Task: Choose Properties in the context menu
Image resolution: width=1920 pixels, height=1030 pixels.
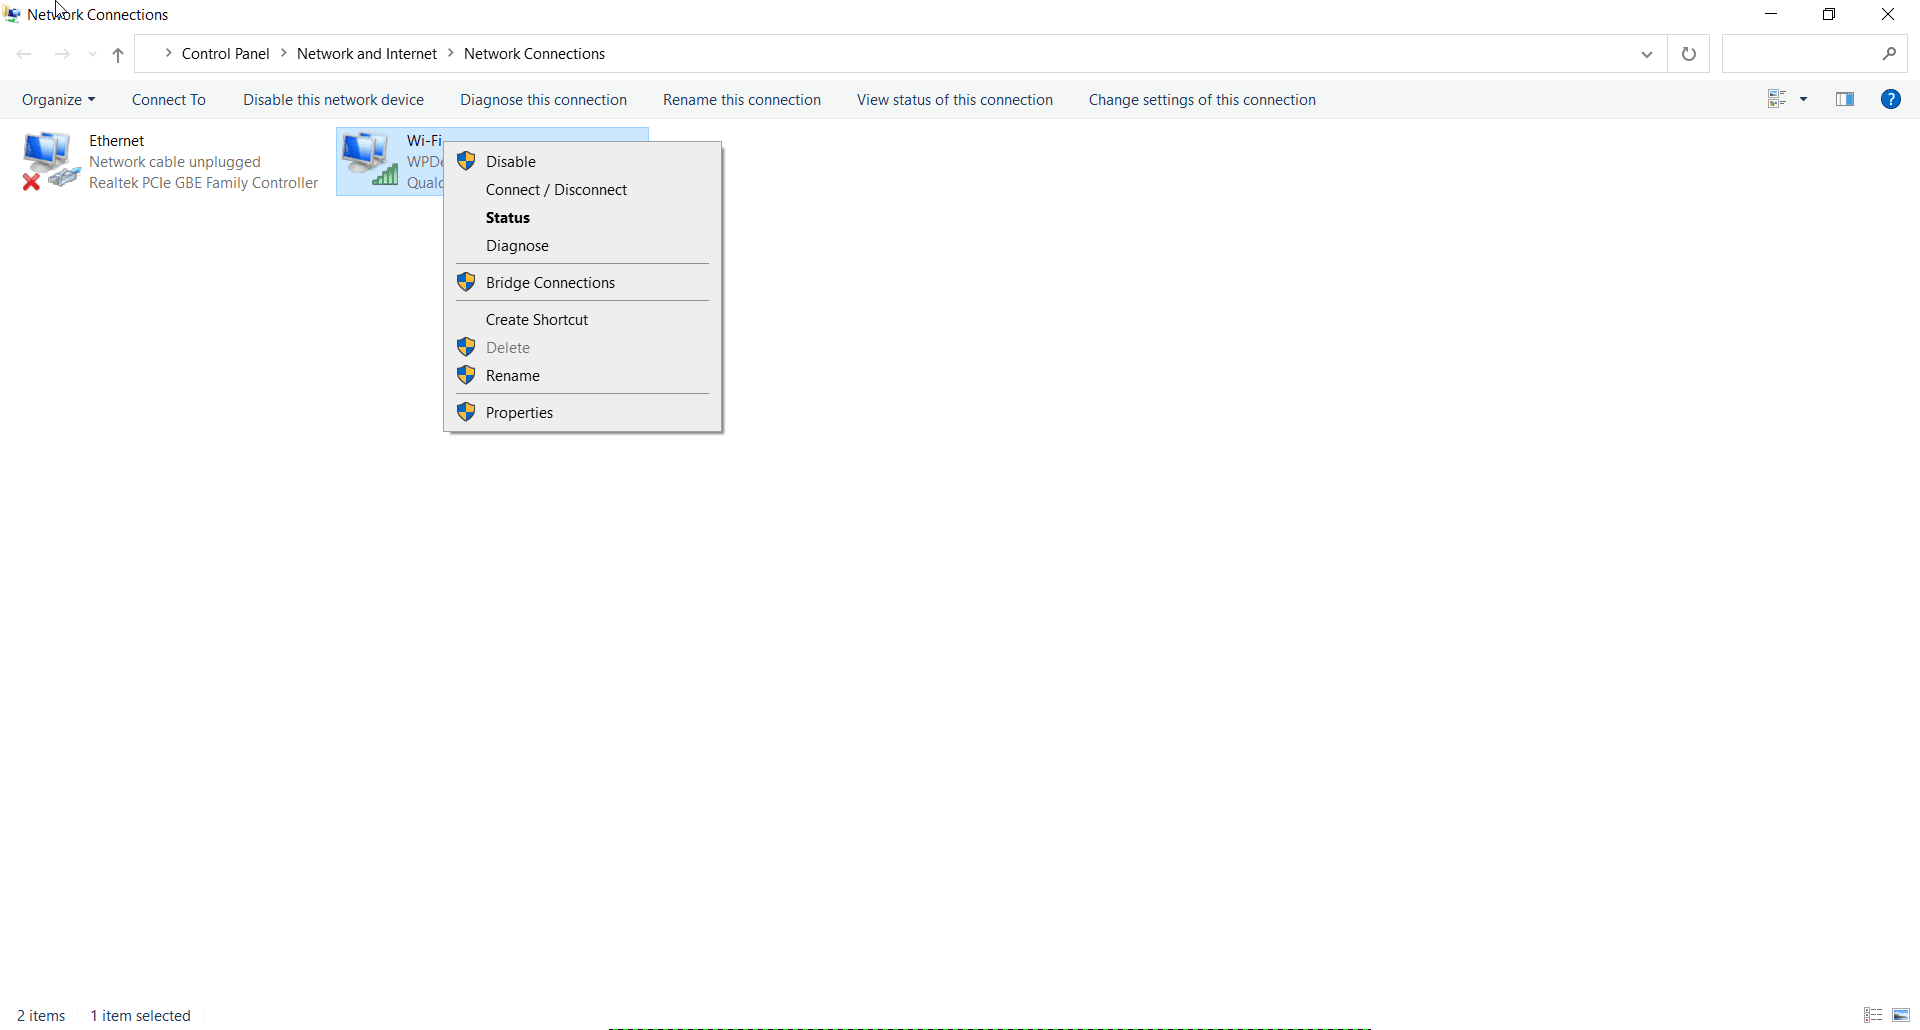Action: (582, 413)
